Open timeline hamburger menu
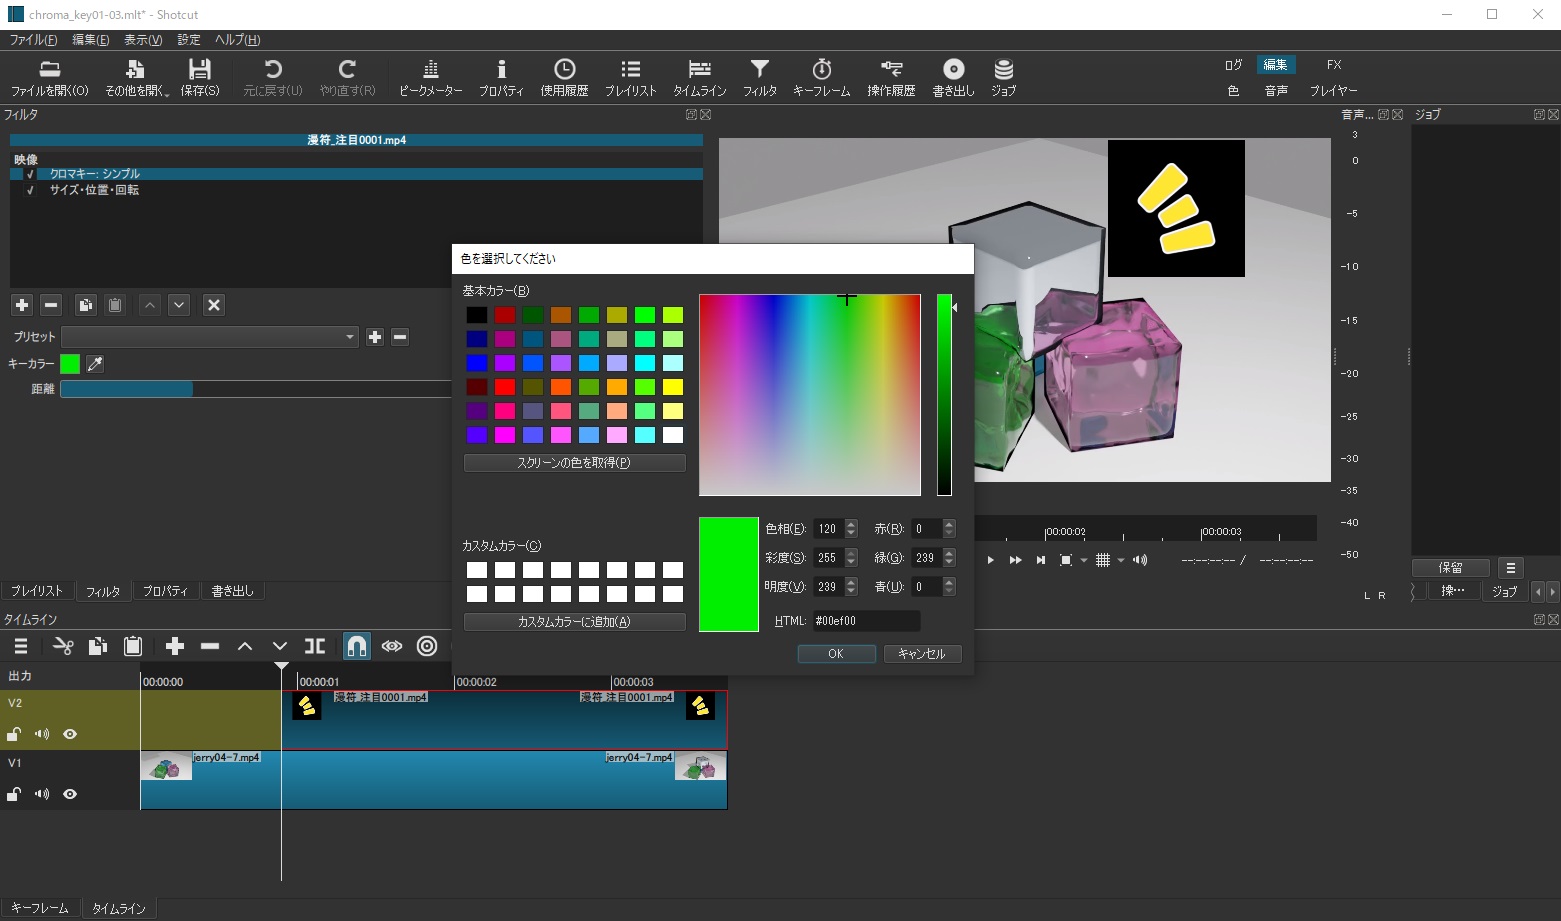This screenshot has width=1561, height=921. click(21, 646)
